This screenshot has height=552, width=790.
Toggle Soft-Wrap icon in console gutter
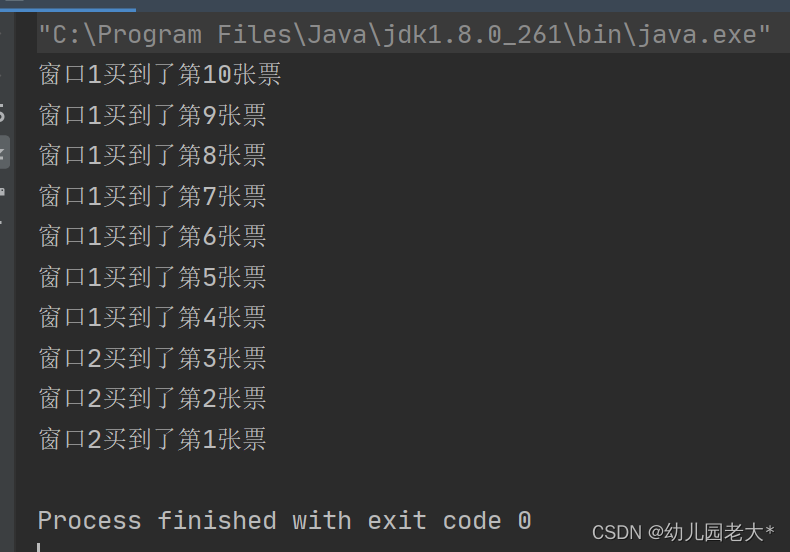coord(2,113)
